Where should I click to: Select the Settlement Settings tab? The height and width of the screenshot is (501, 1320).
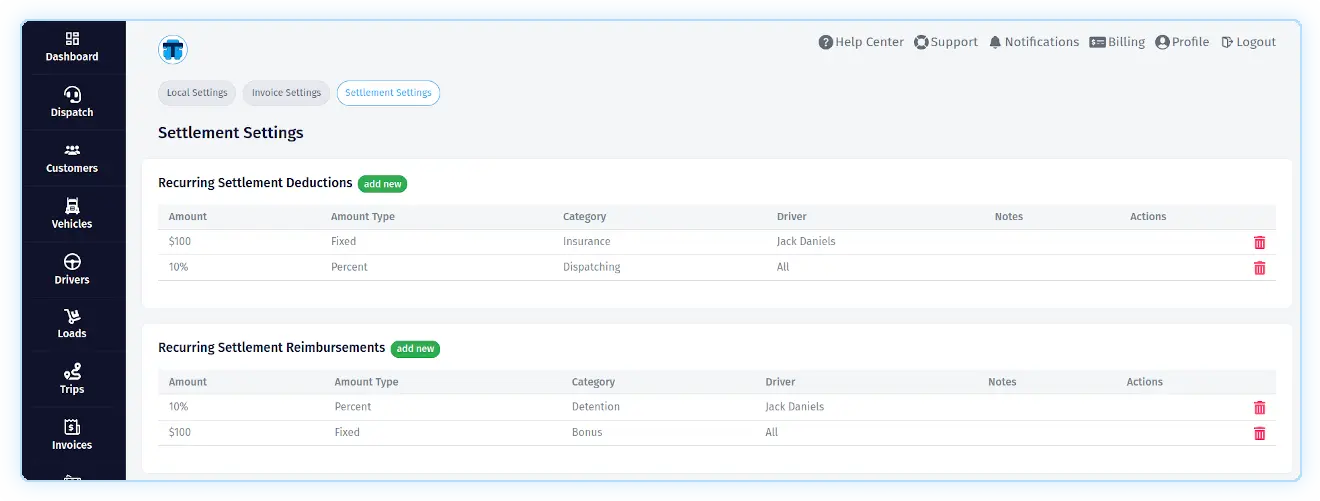point(388,93)
